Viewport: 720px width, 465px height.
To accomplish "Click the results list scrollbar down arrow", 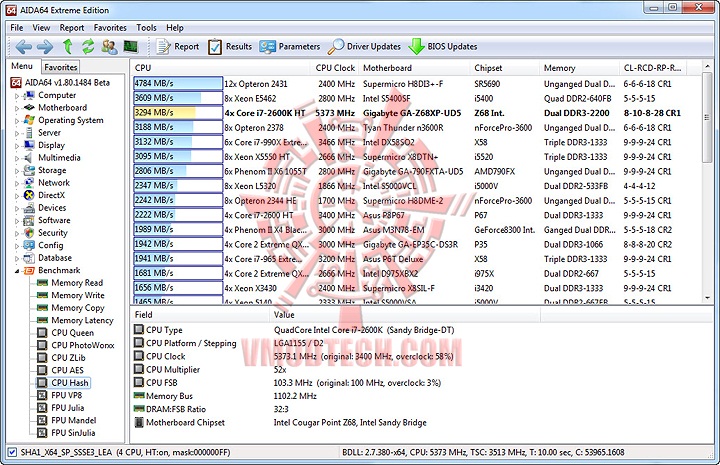I will point(708,298).
